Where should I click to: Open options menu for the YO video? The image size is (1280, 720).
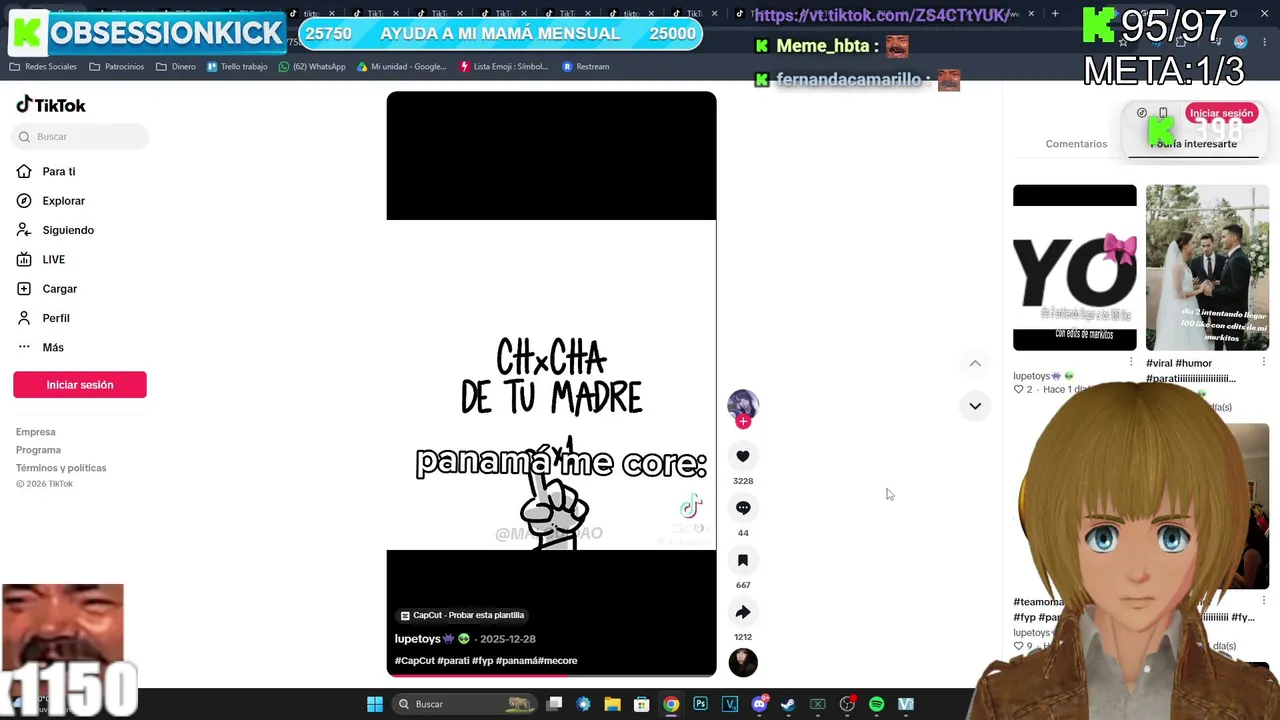point(1131,362)
